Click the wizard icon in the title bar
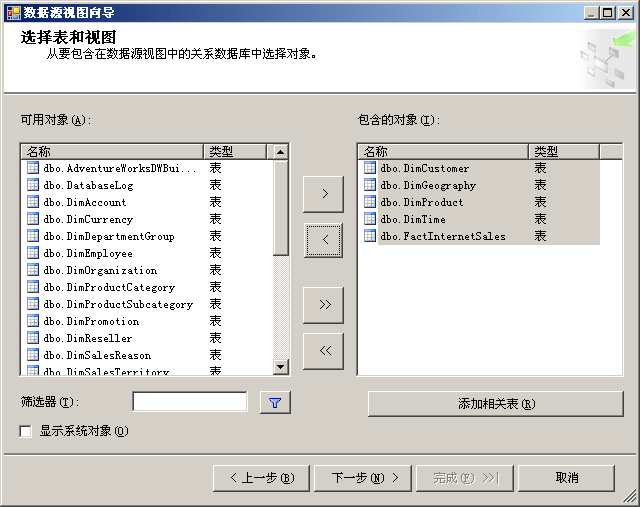This screenshot has width=640, height=507. (x=13, y=12)
